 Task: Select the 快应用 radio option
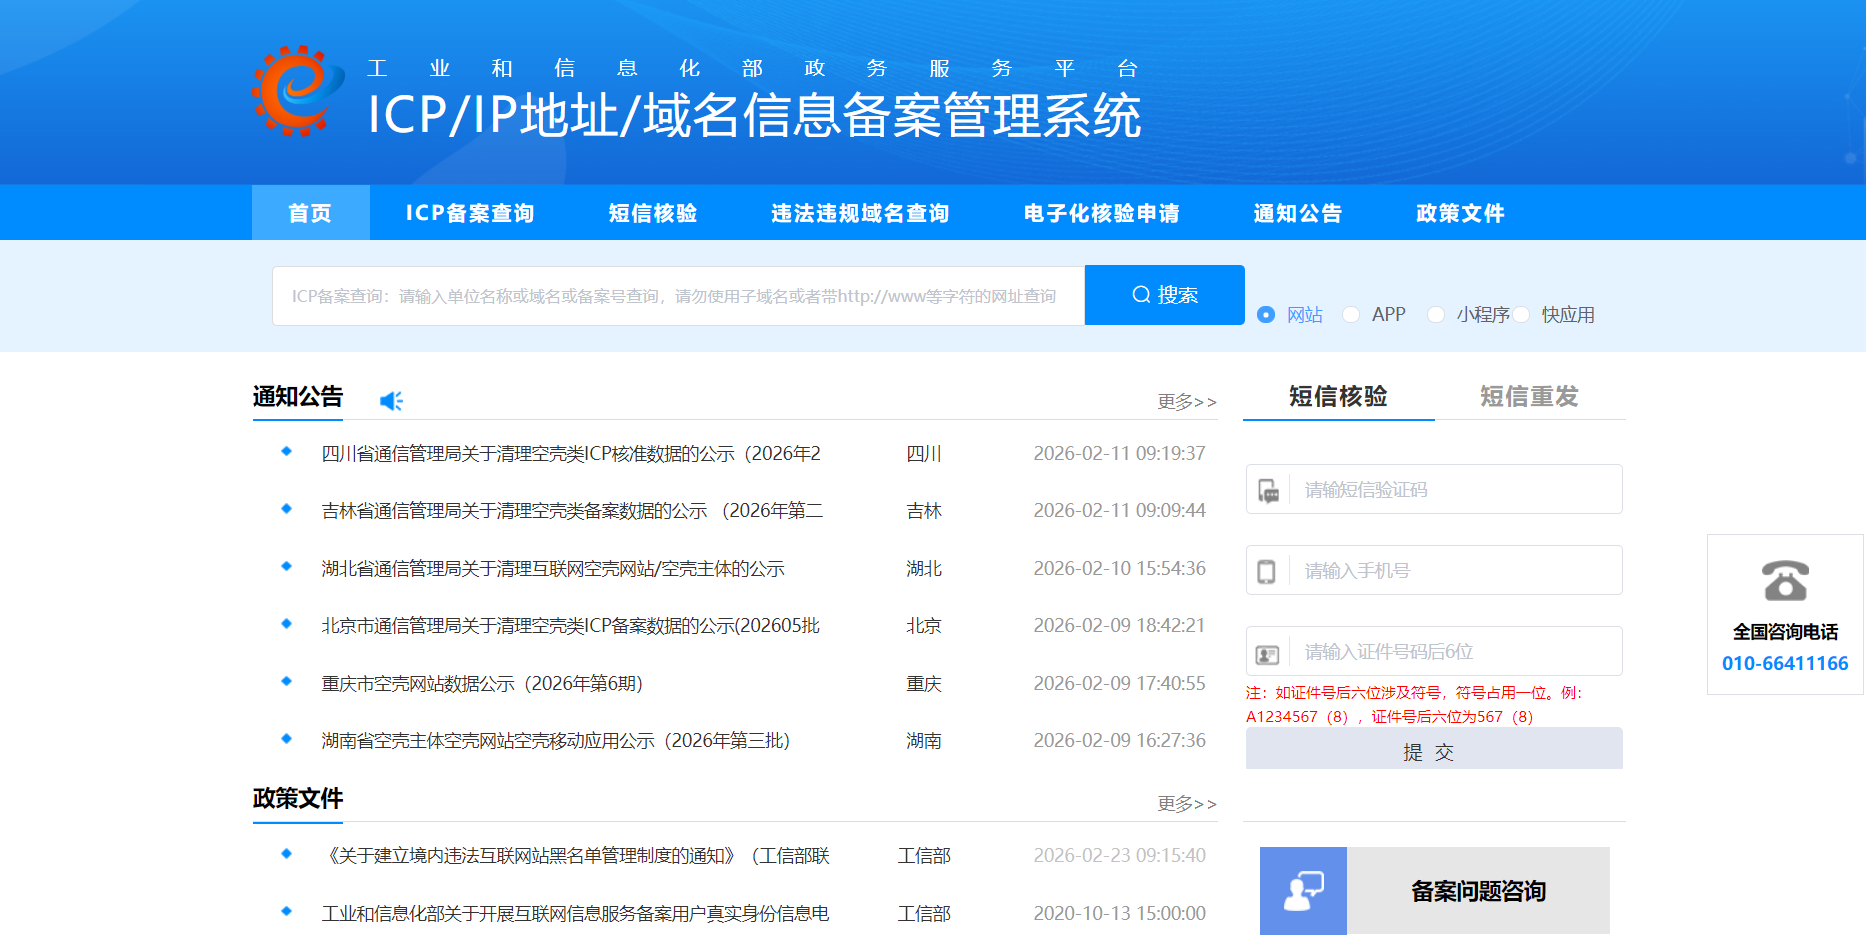click(1521, 315)
